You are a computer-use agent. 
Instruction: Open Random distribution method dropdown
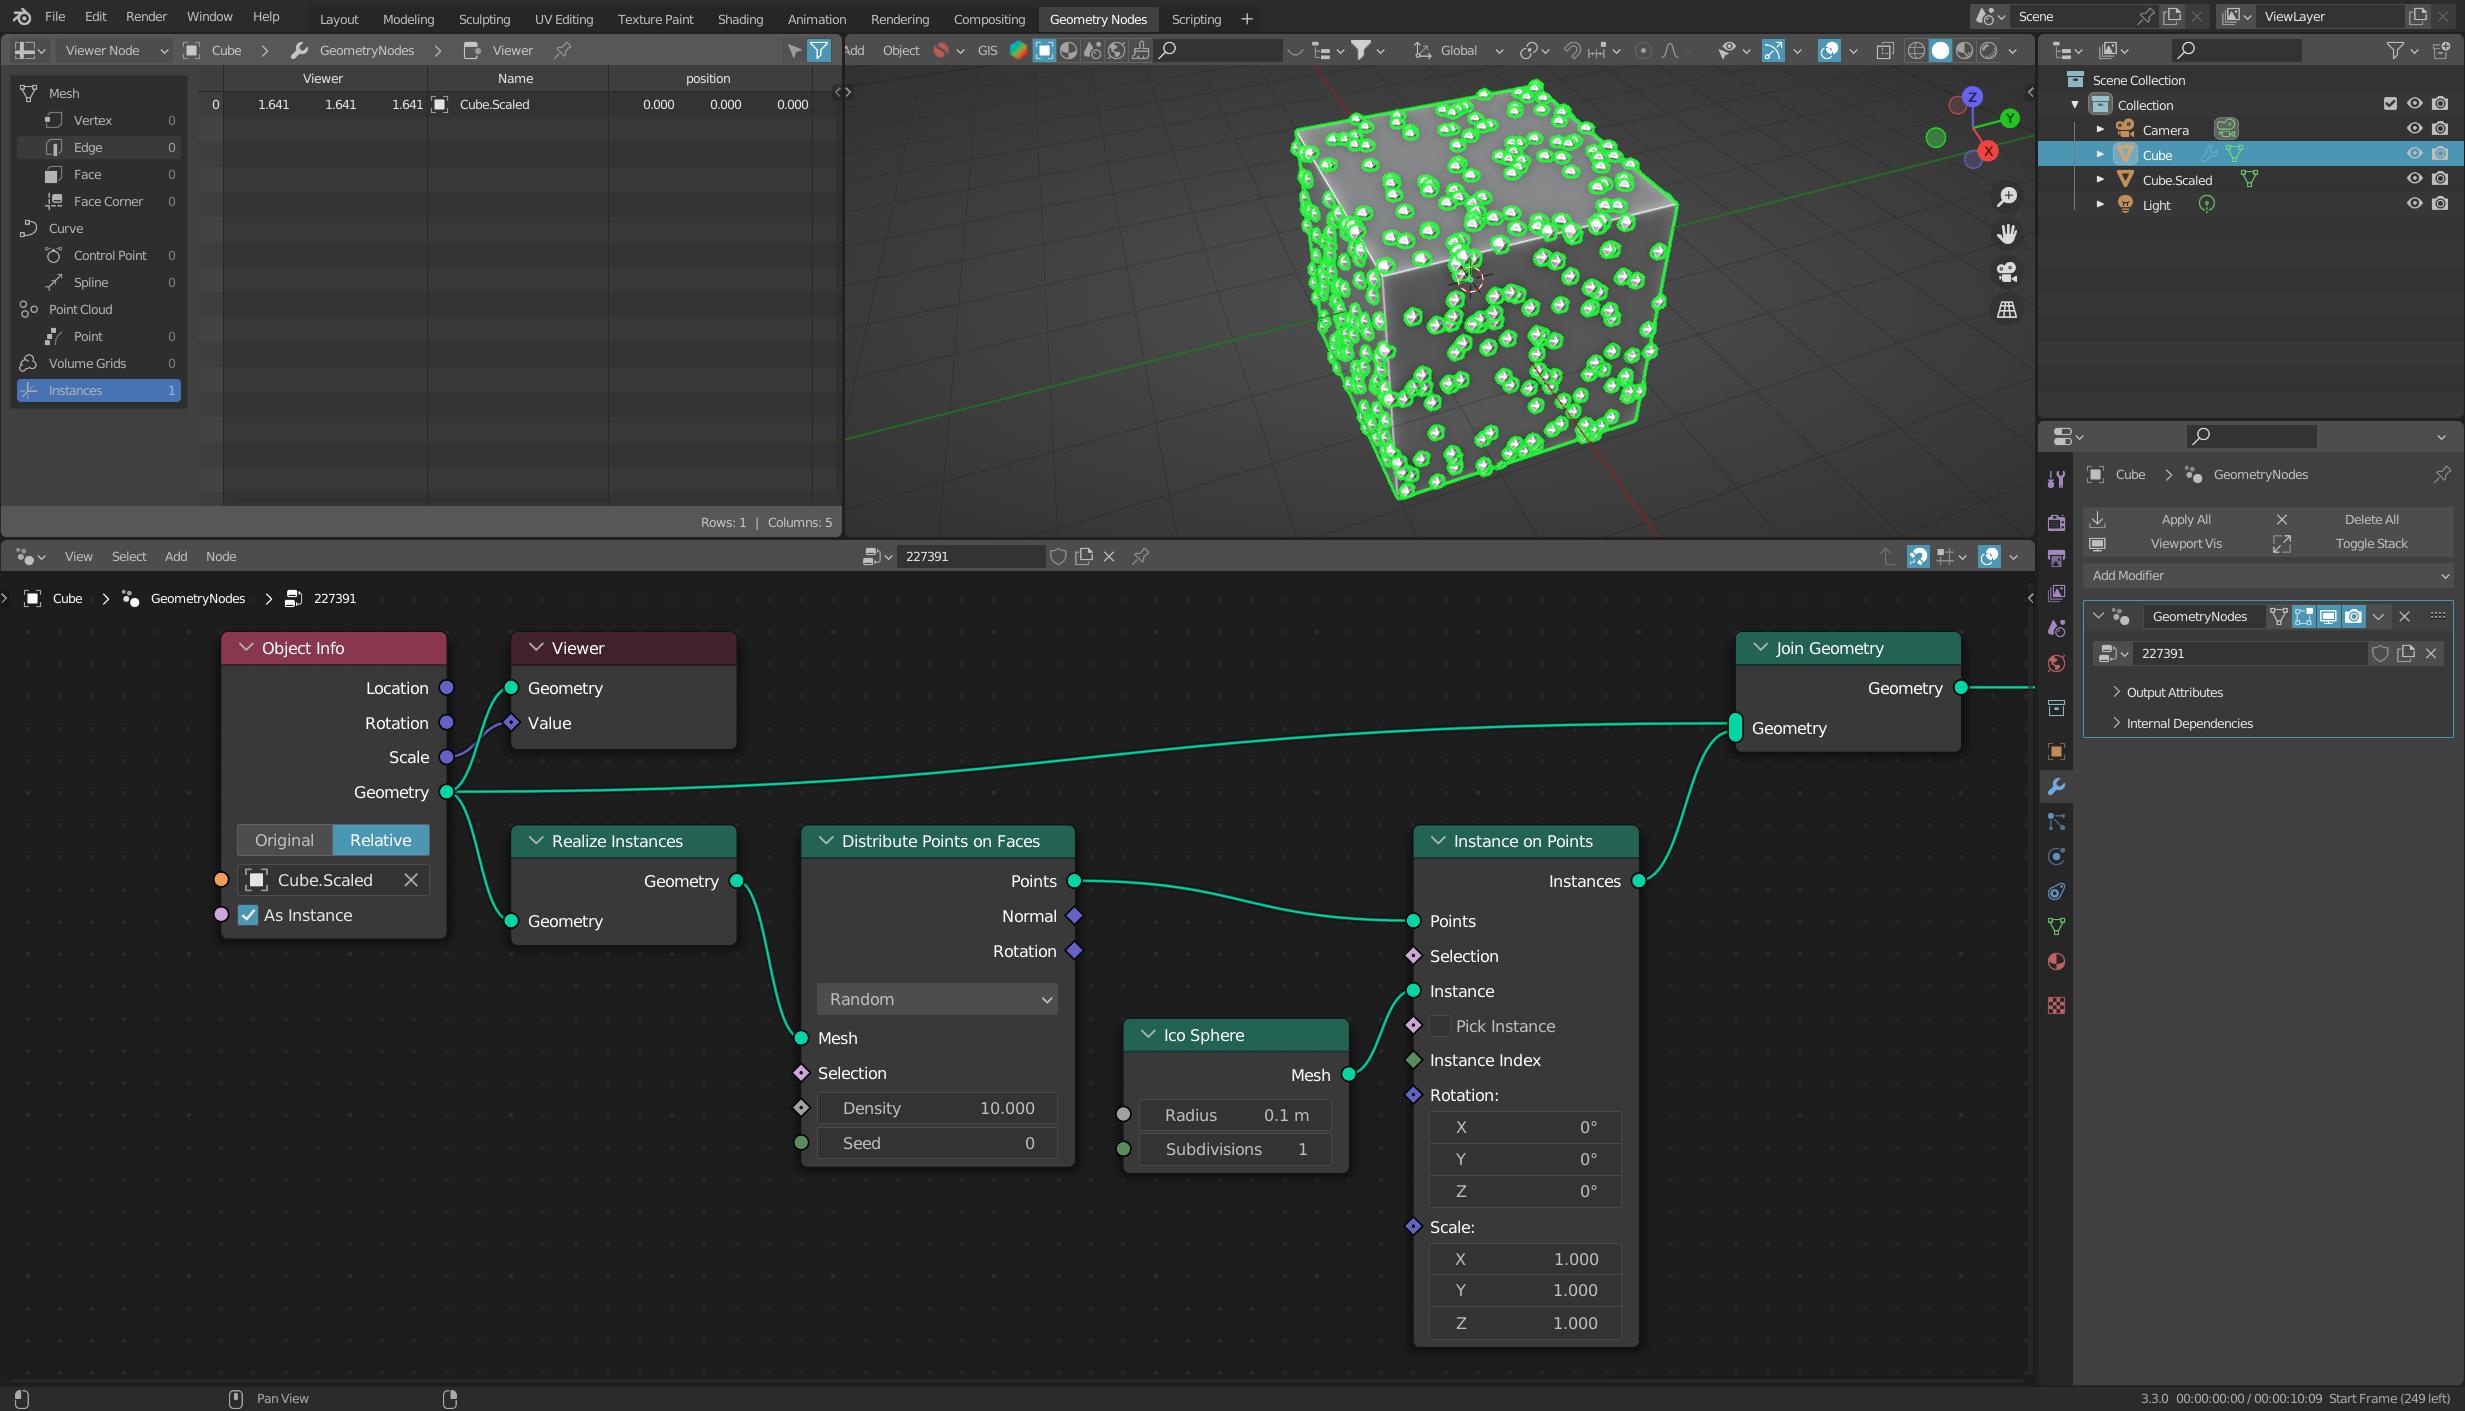(936, 998)
